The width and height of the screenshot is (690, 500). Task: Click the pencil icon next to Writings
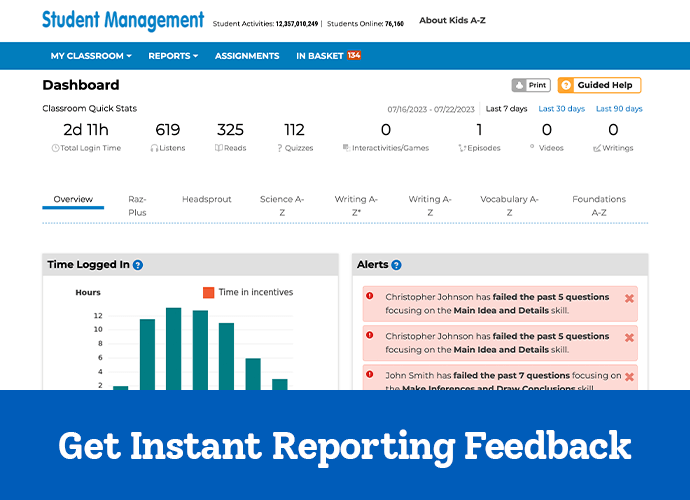point(597,148)
